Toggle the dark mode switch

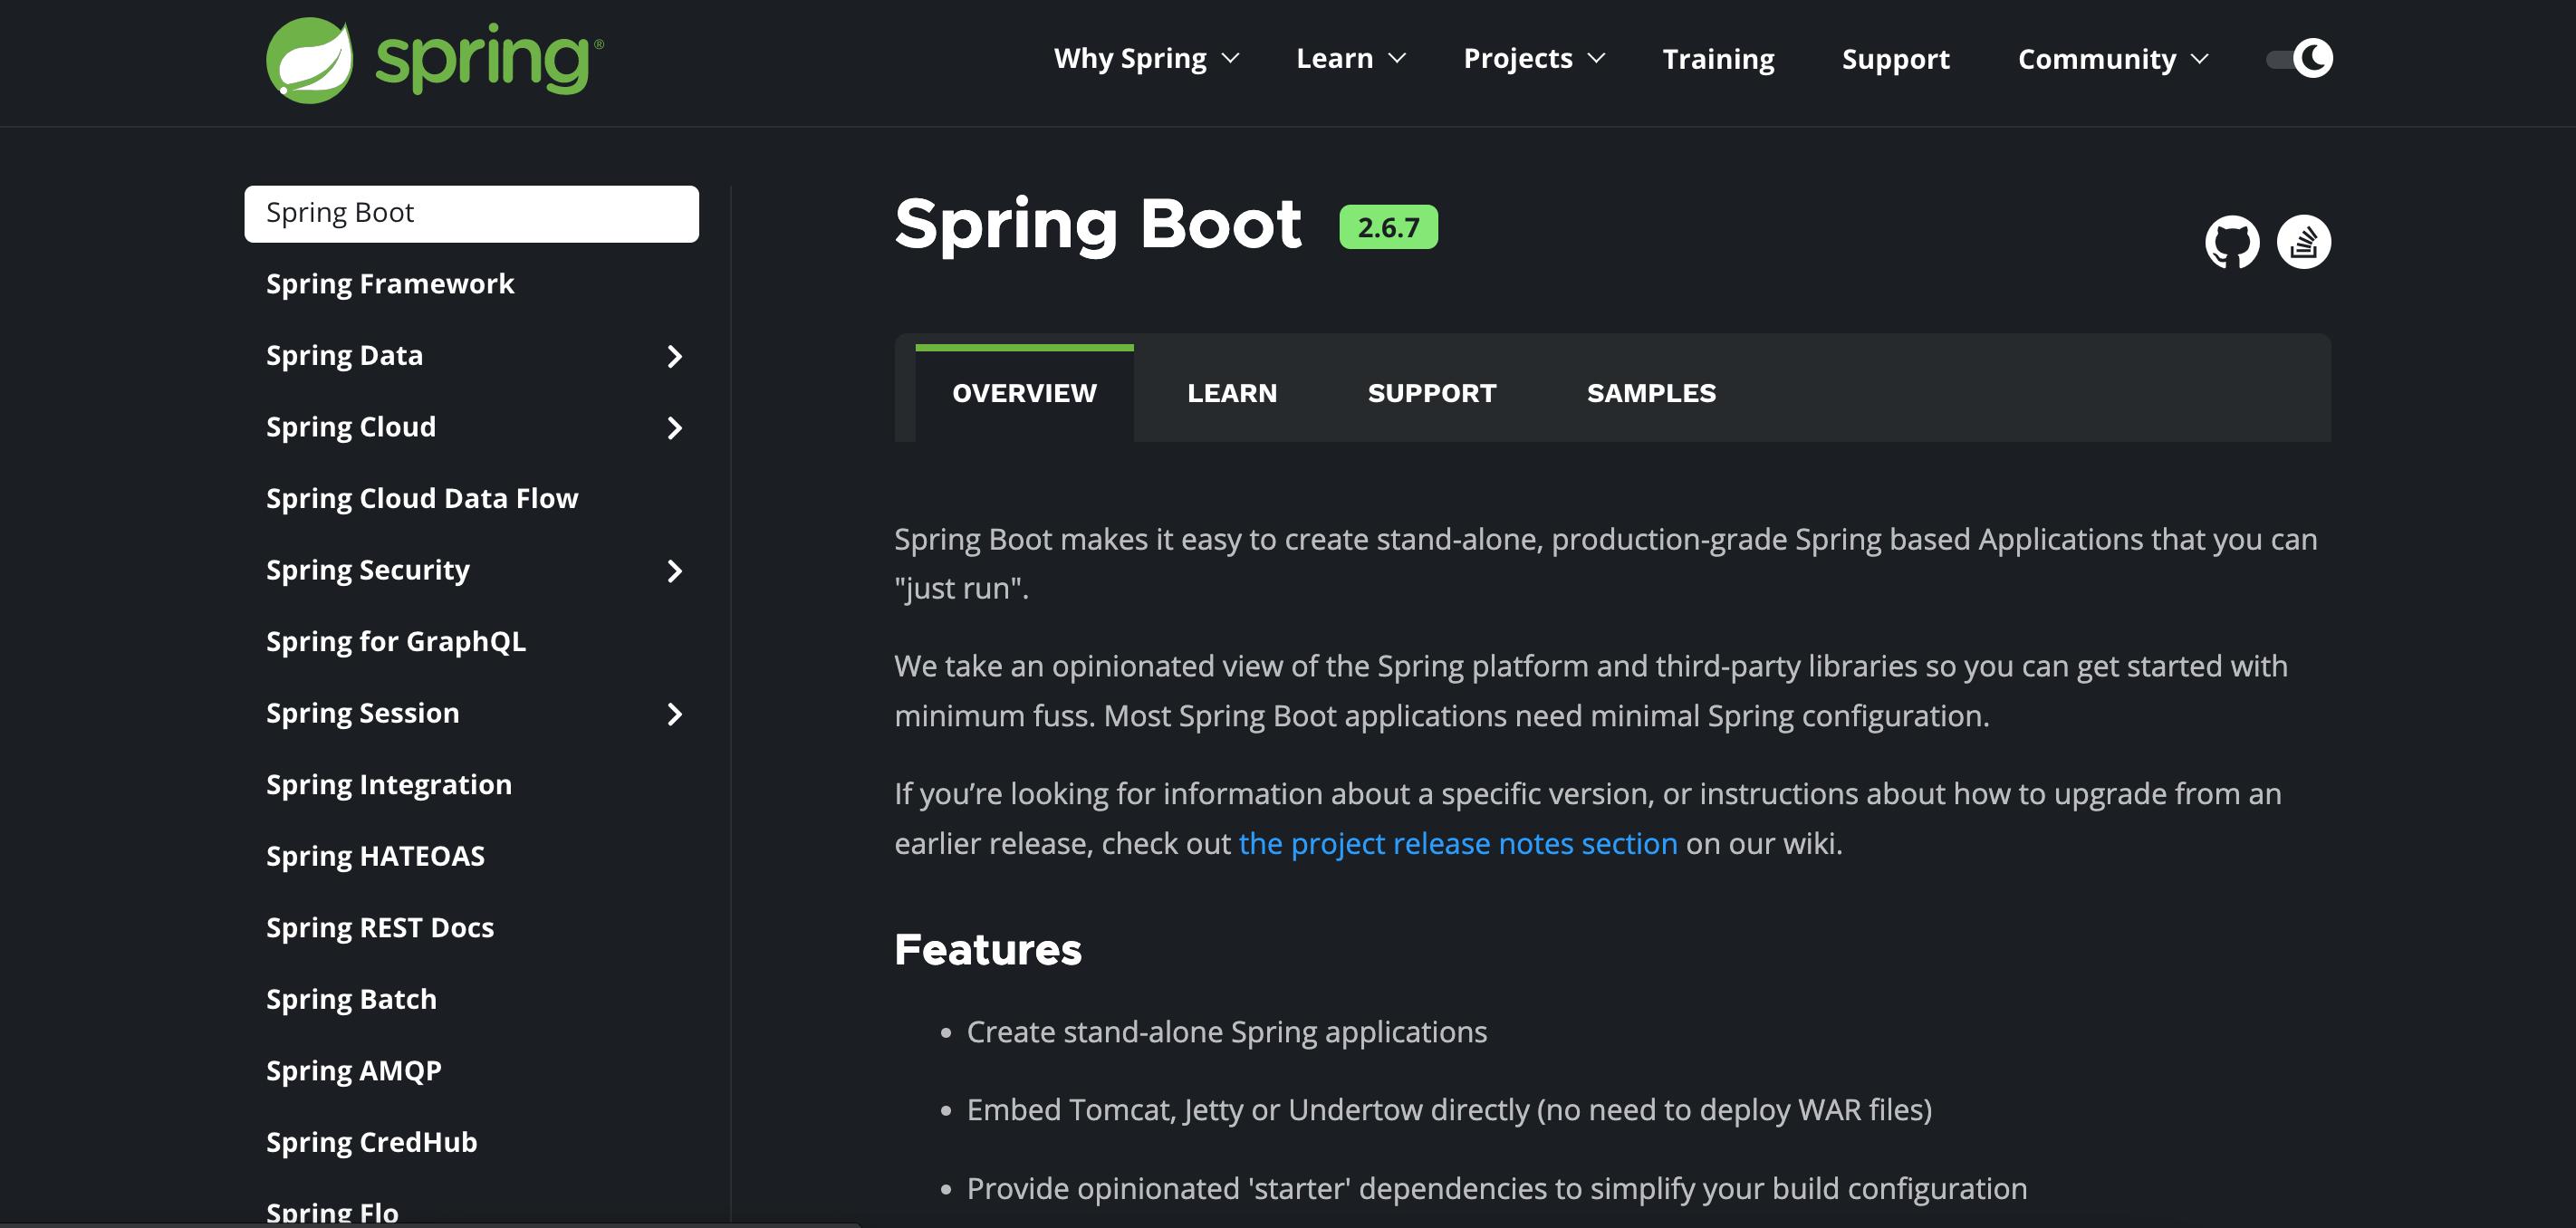[x=2299, y=58]
